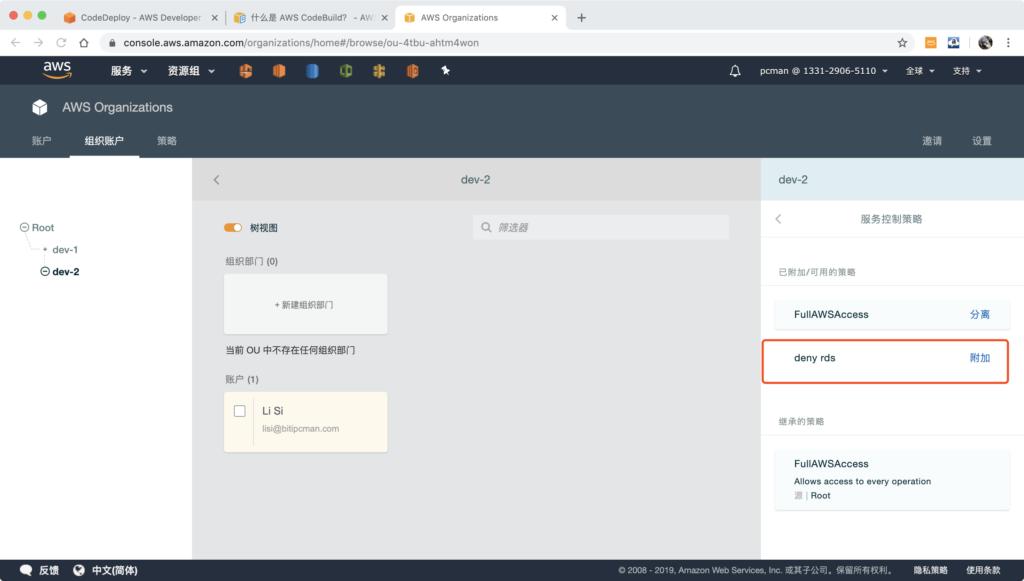Viewport: 1024px width, 581px height.
Task: Click the browser back arrow
Action: [16, 42]
